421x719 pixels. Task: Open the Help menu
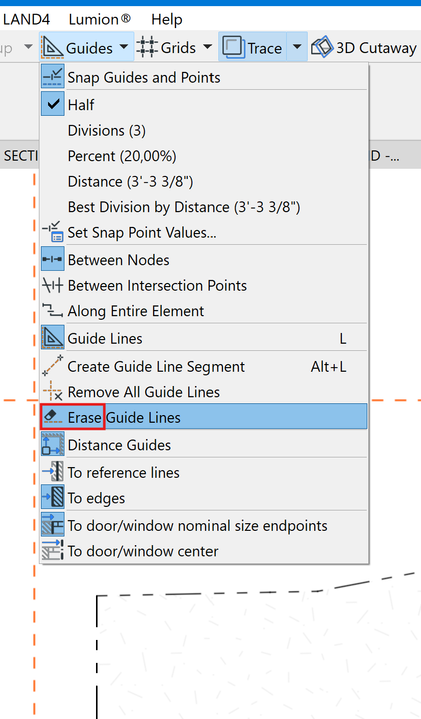tap(167, 19)
